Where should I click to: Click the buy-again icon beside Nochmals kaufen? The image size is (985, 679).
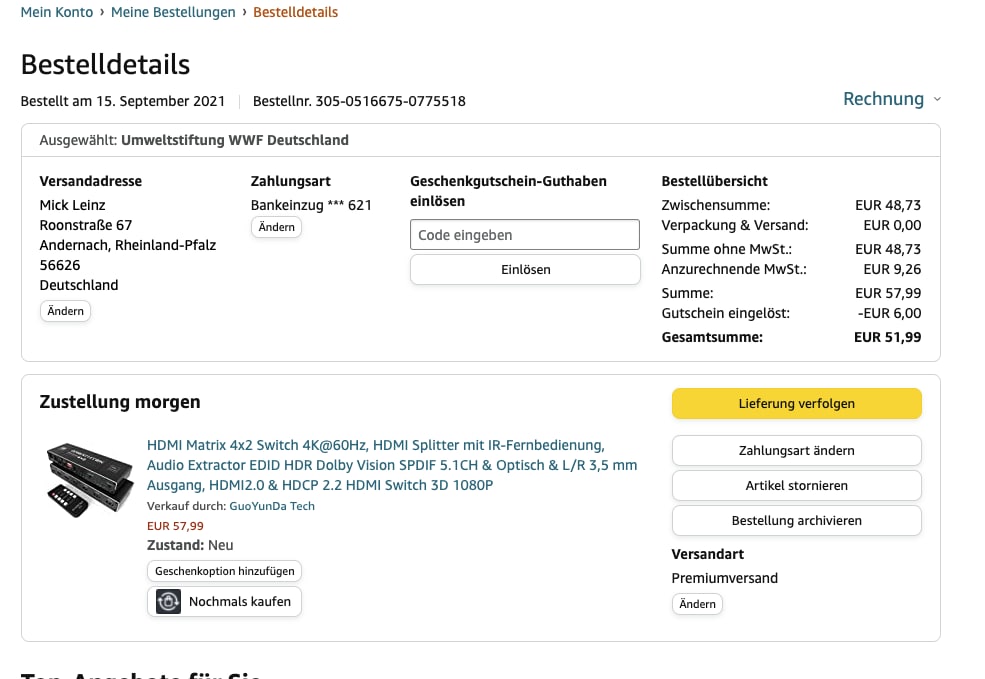(x=169, y=601)
